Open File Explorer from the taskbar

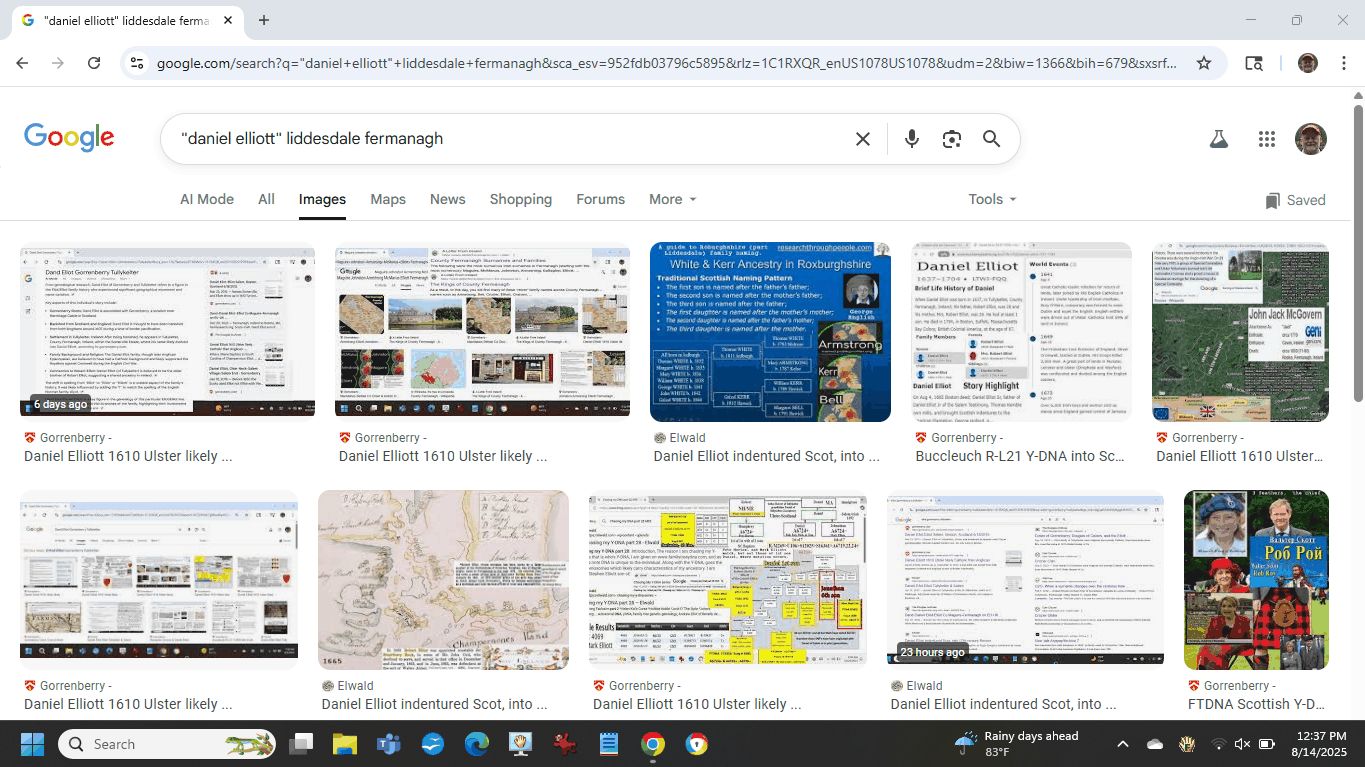click(344, 744)
